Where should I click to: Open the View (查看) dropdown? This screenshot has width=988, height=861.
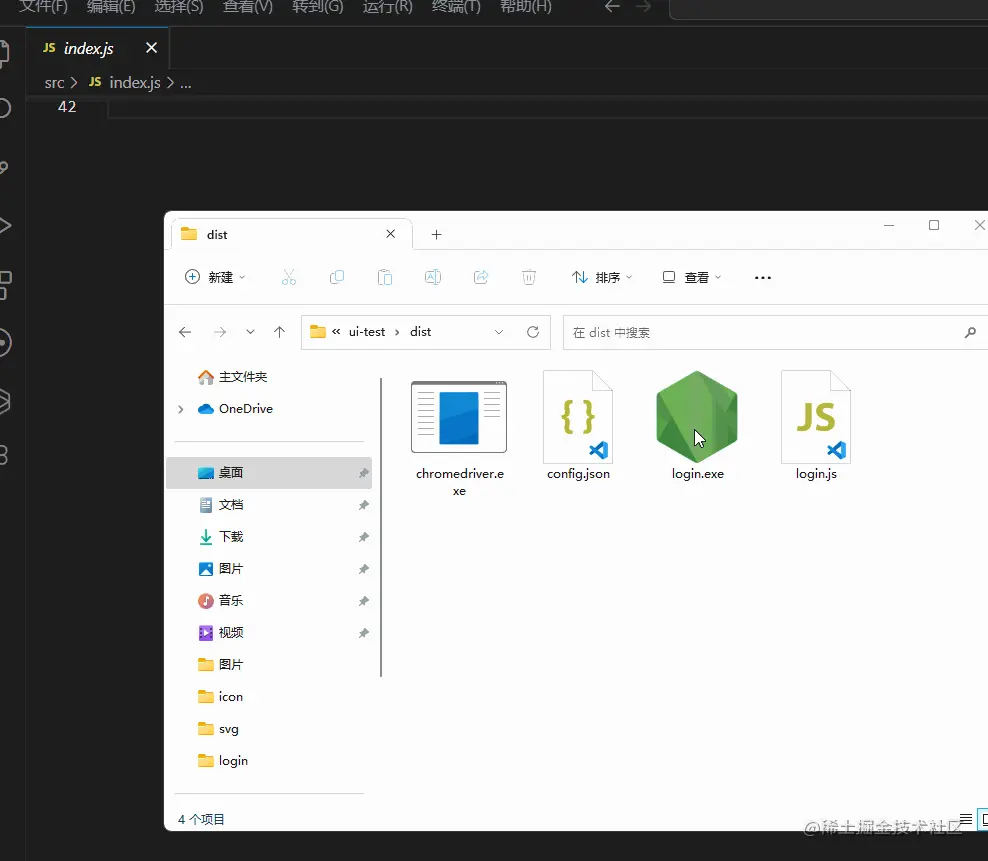[691, 277]
